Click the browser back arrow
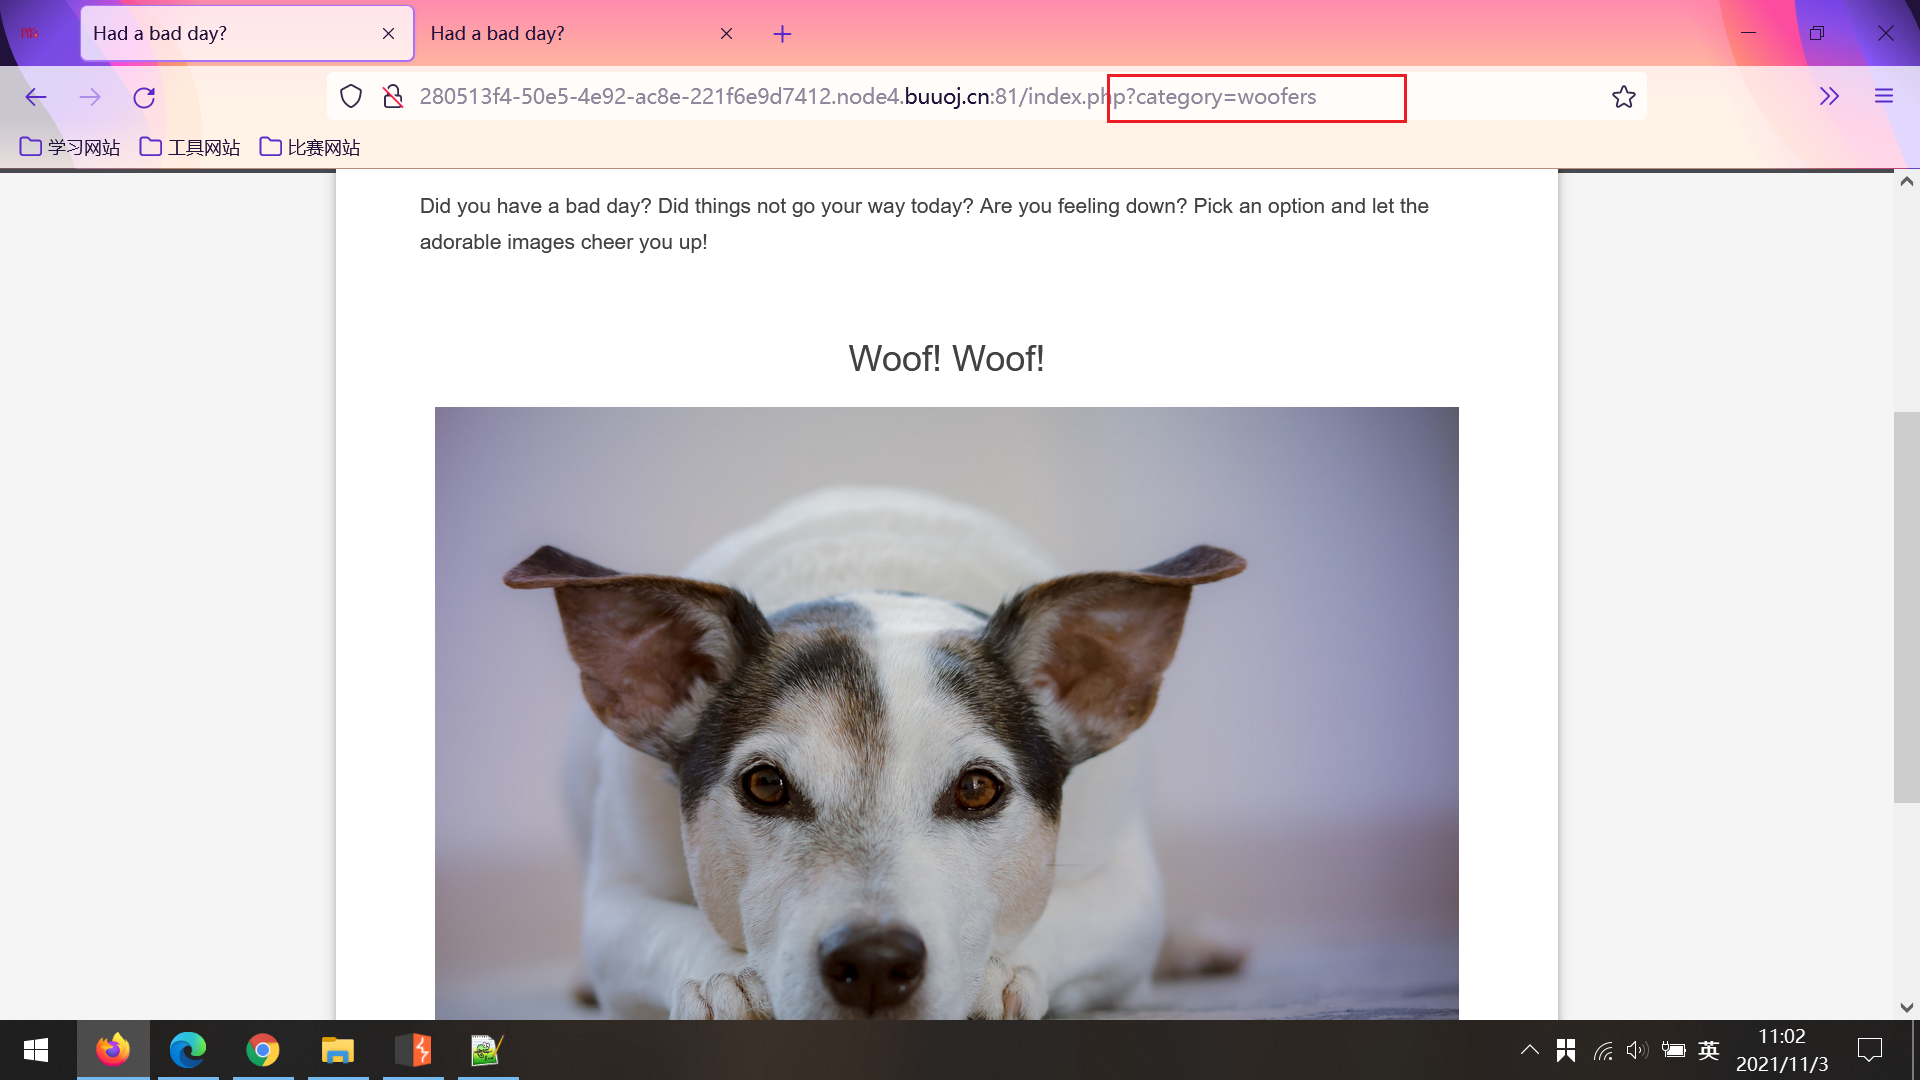This screenshot has height=1080, width=1920. click(x=36, y=97)
